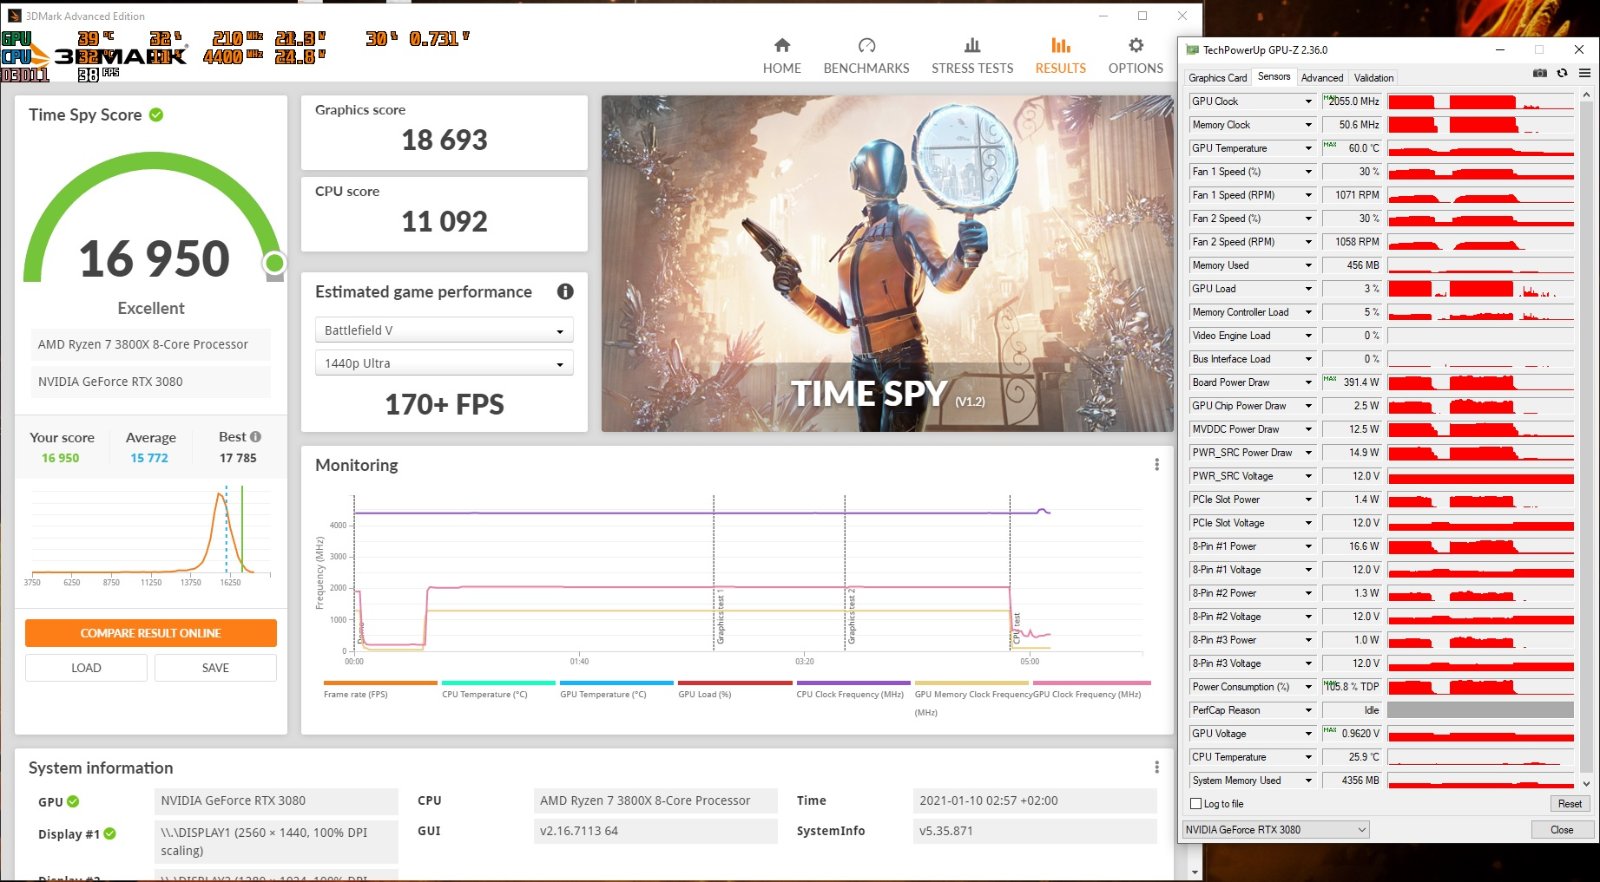Click the score distribution chart

[150, 530]
